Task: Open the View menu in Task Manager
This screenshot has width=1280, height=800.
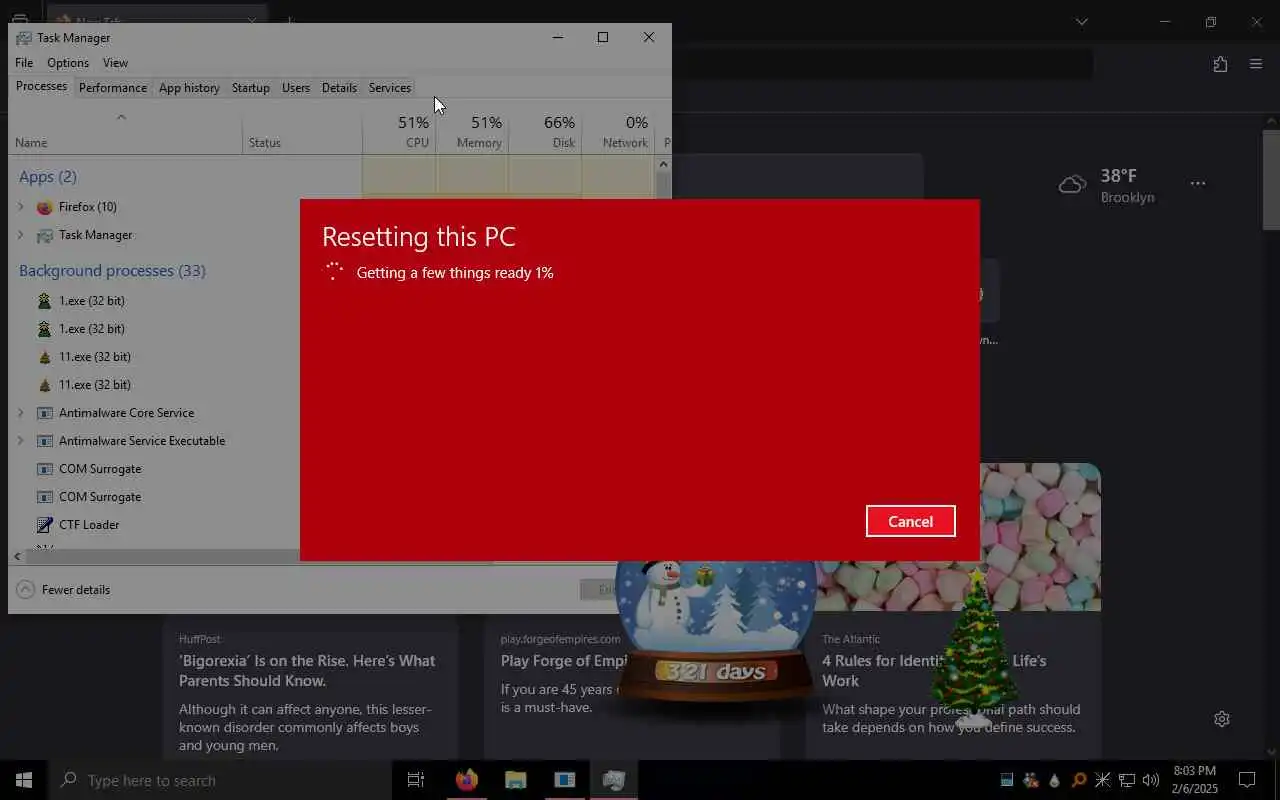Action: (x=115, y=63)
